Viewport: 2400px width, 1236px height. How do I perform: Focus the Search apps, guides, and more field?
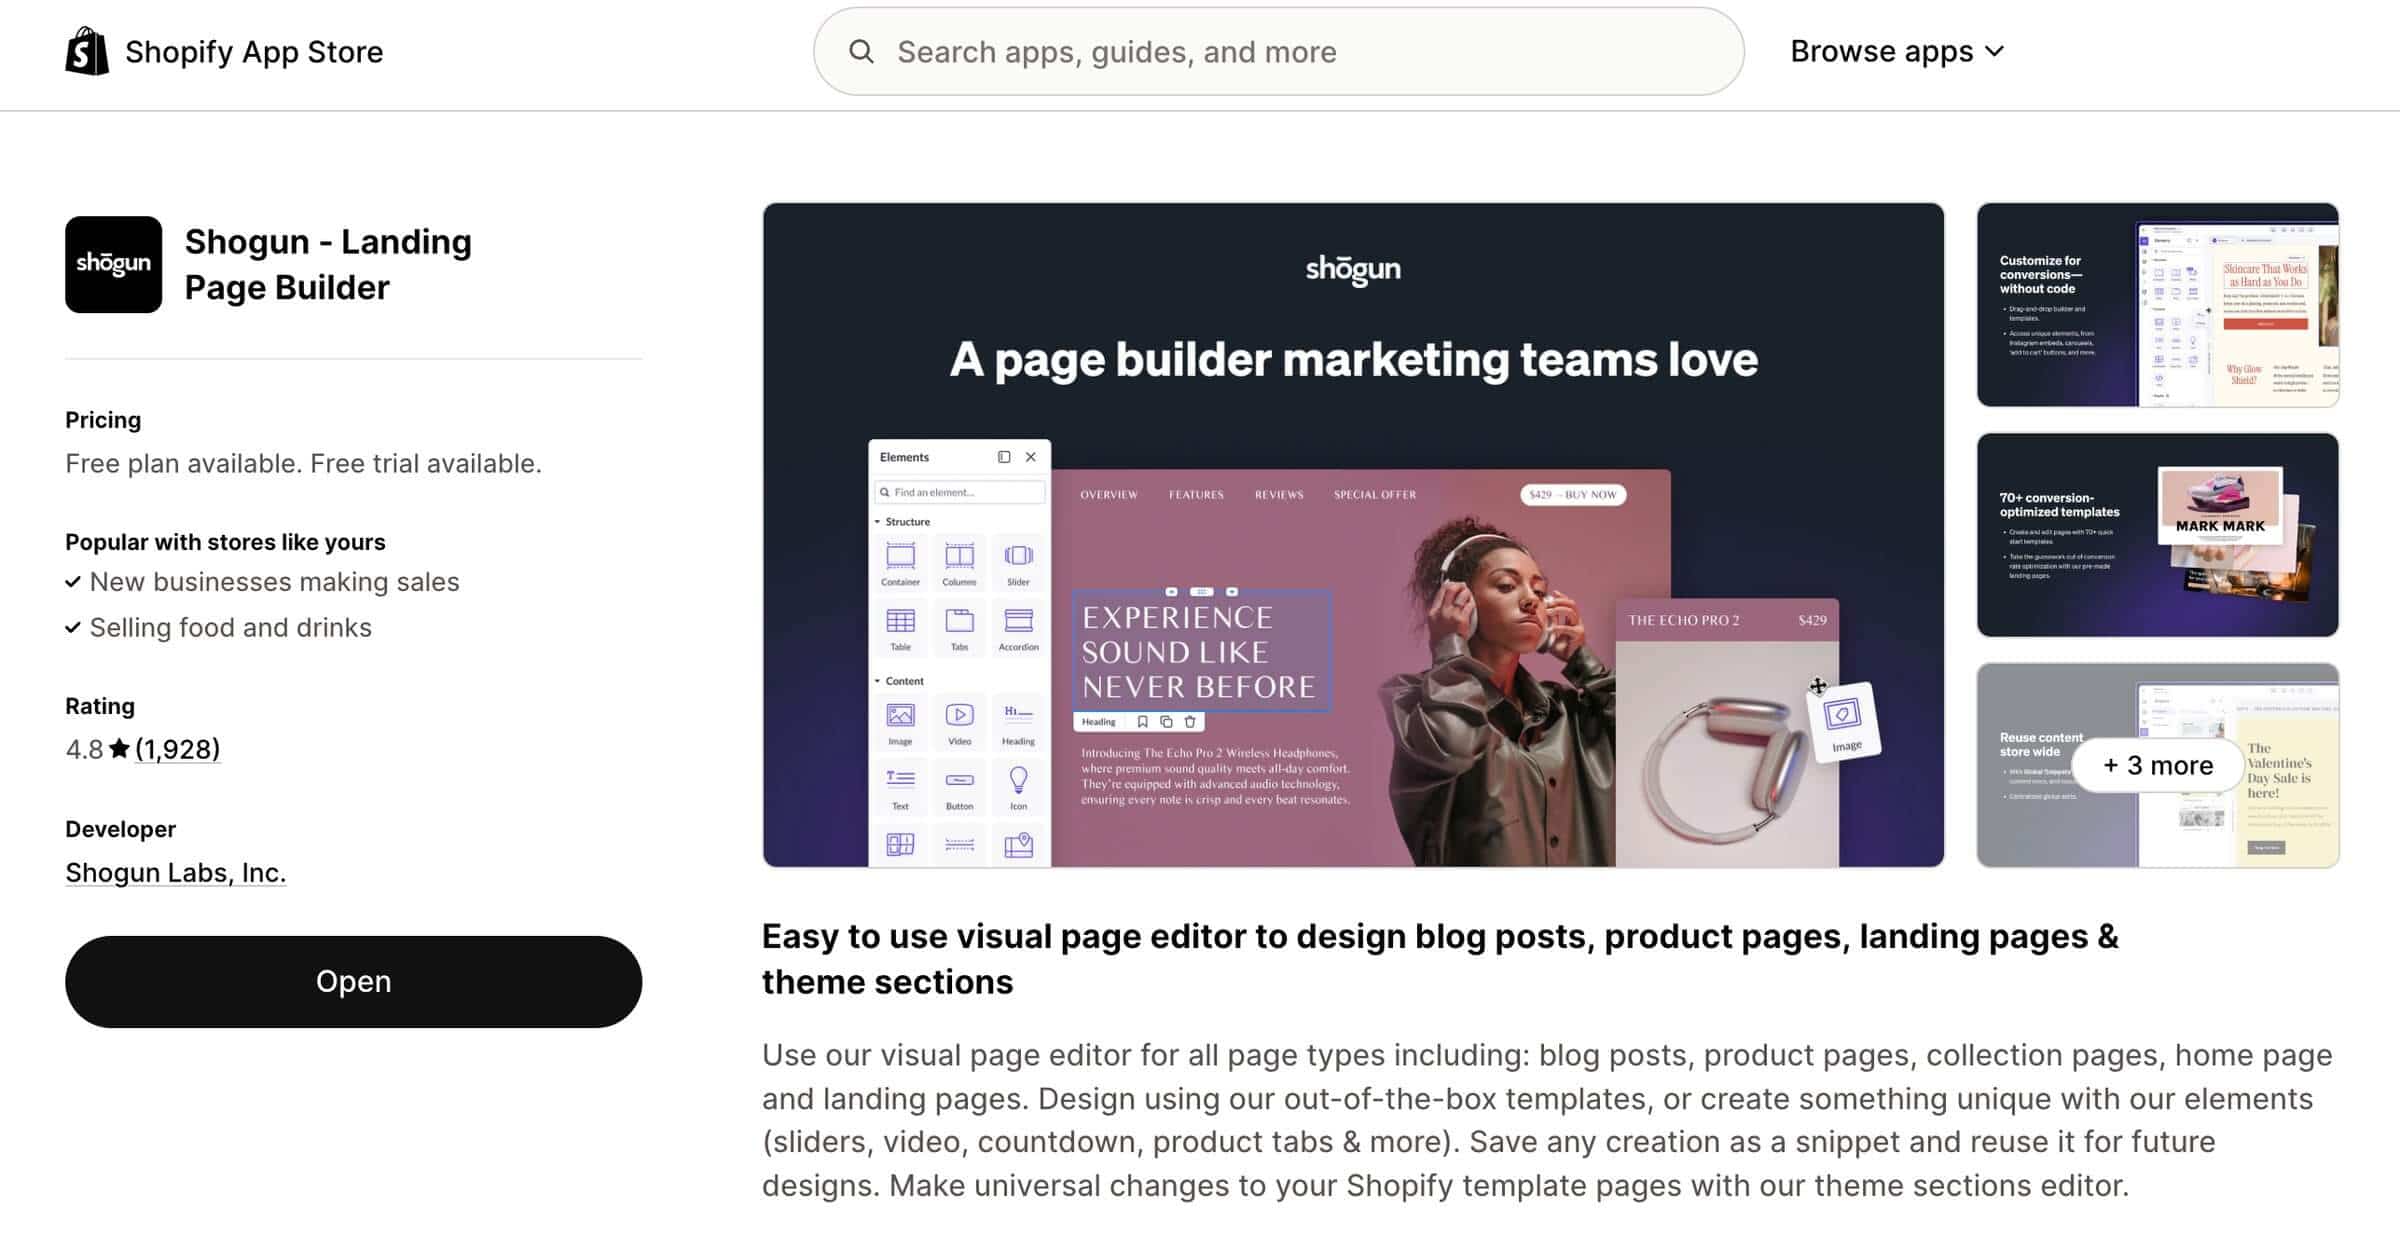tap(1279, 52)
